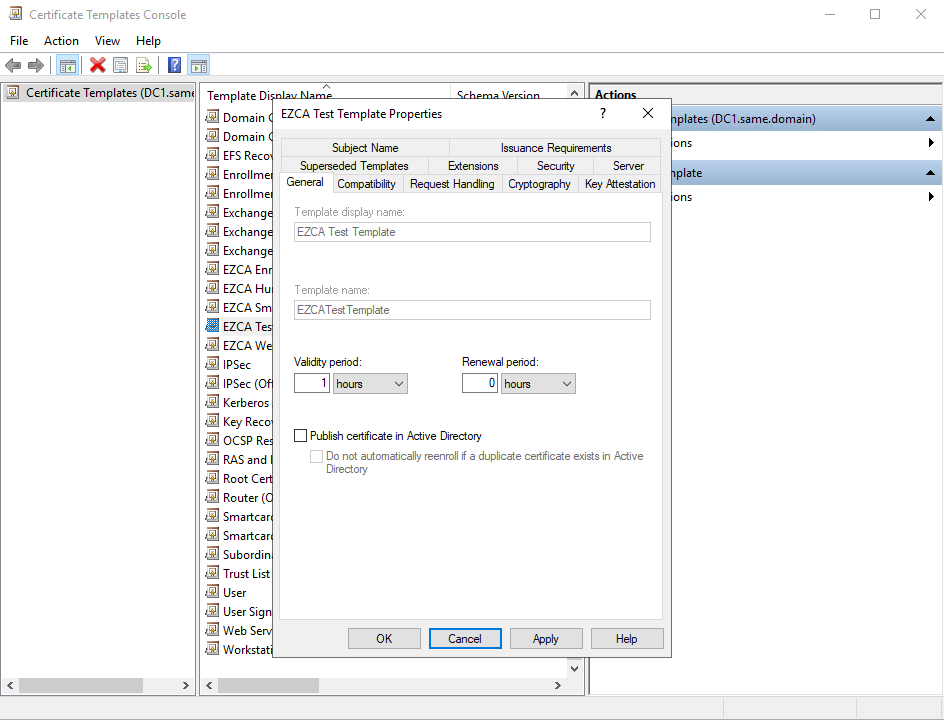Open the Renewal period units dropdown

click(x=538, y=384)
